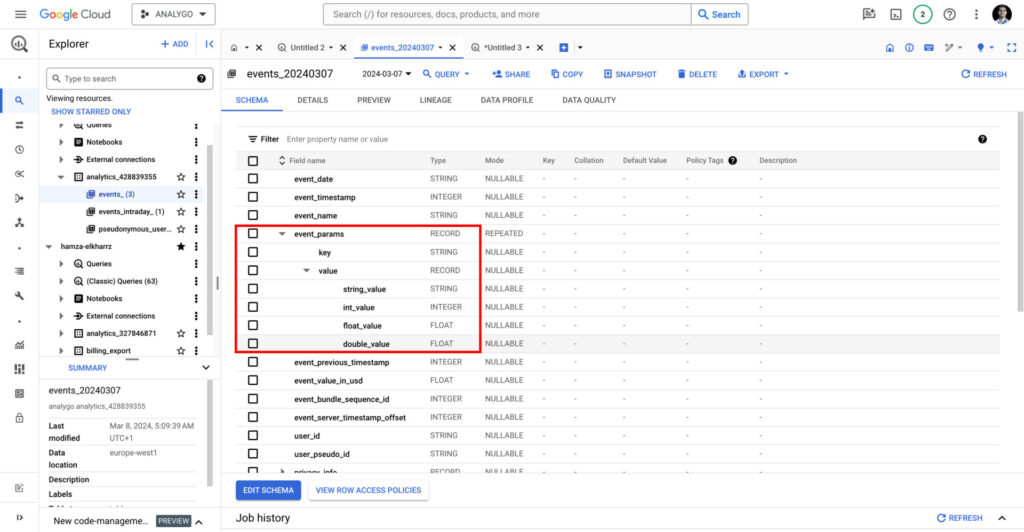1024x532 pixels.
Task: Select all fields with header checkbox
Action: (253, 160)
